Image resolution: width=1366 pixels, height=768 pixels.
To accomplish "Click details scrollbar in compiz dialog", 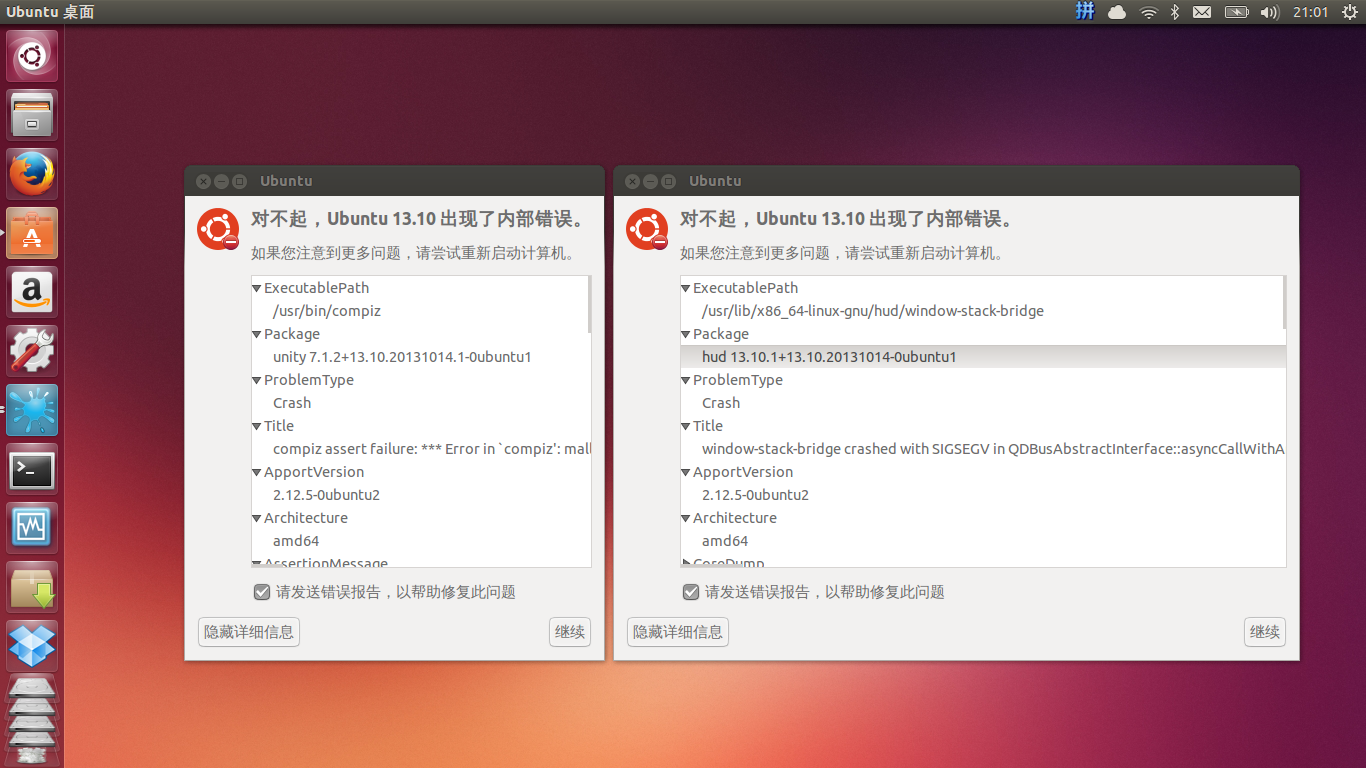I will pos(589,304).
